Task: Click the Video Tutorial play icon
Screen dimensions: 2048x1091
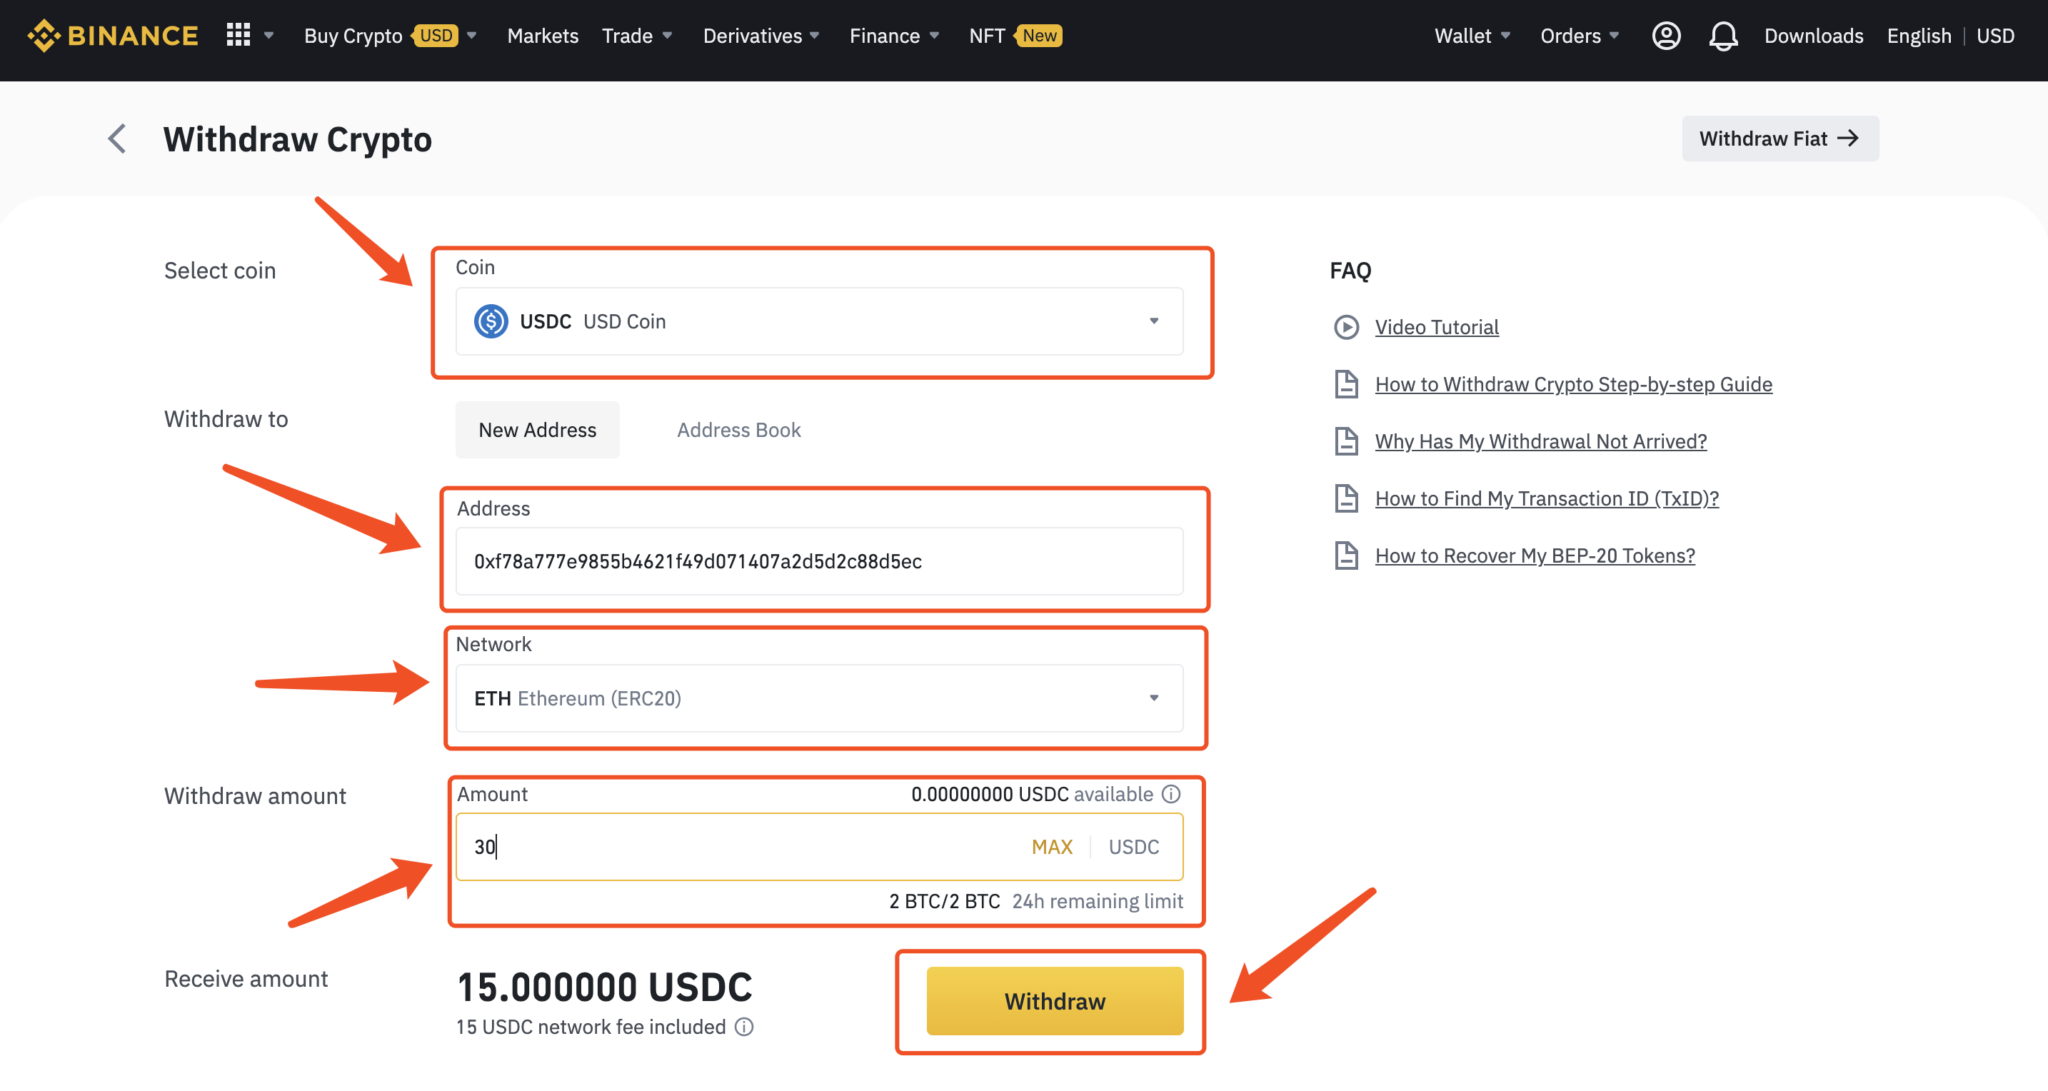Action: tap(1346, 327)
